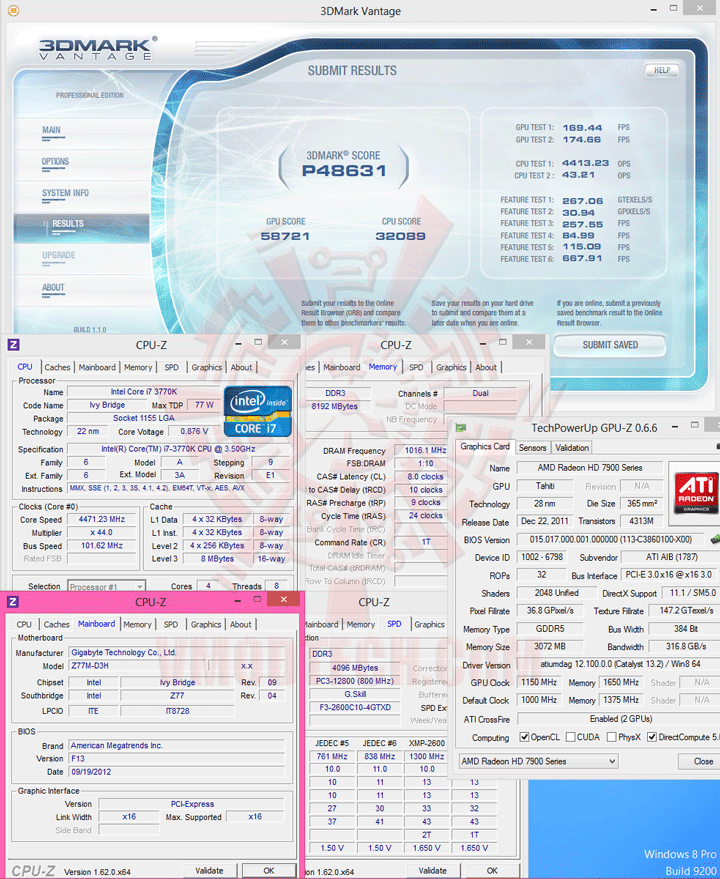The image size is (720, 879).
Task: Select SPD tab in top-left CPU-Z window
Action: (x=172, y=367)
